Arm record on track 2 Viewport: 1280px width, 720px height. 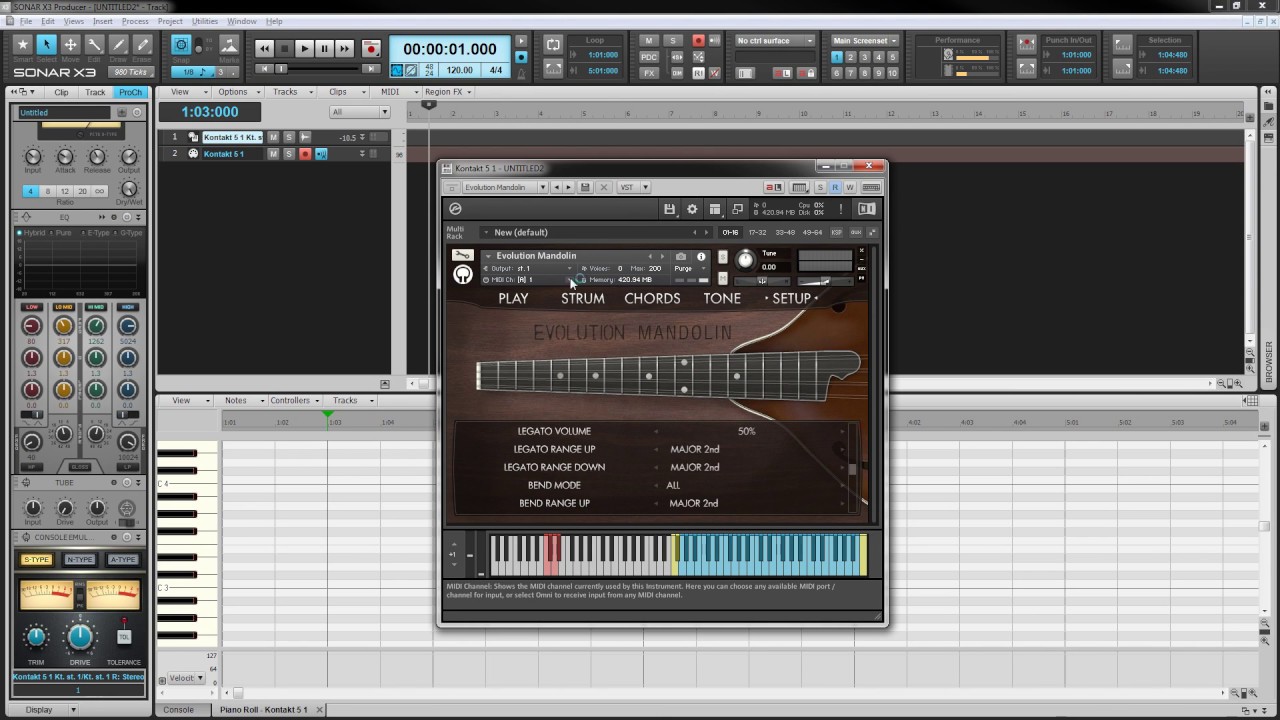305,154
